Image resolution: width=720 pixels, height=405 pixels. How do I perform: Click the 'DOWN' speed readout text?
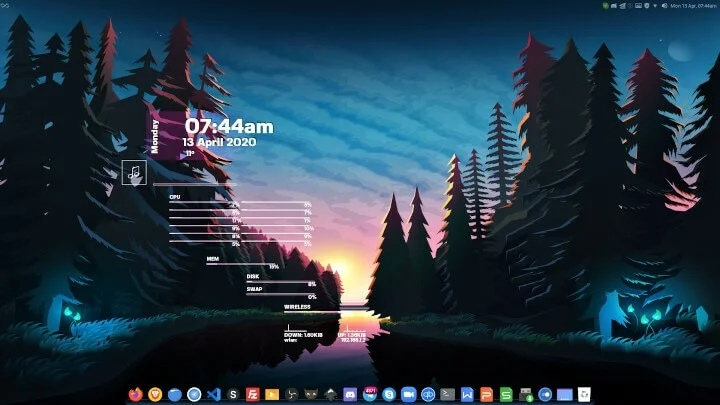coord(303,335)
